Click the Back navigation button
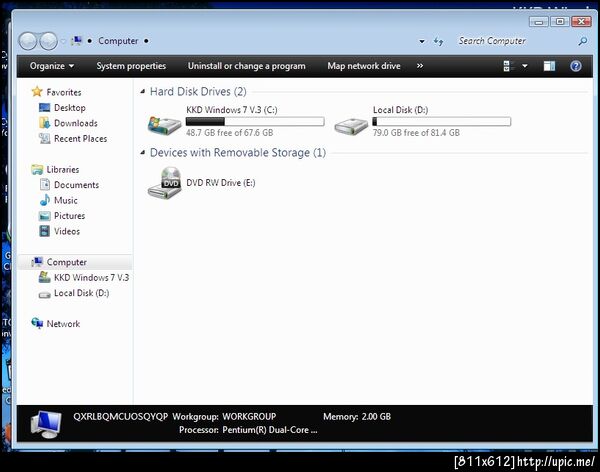 (28, 41)
